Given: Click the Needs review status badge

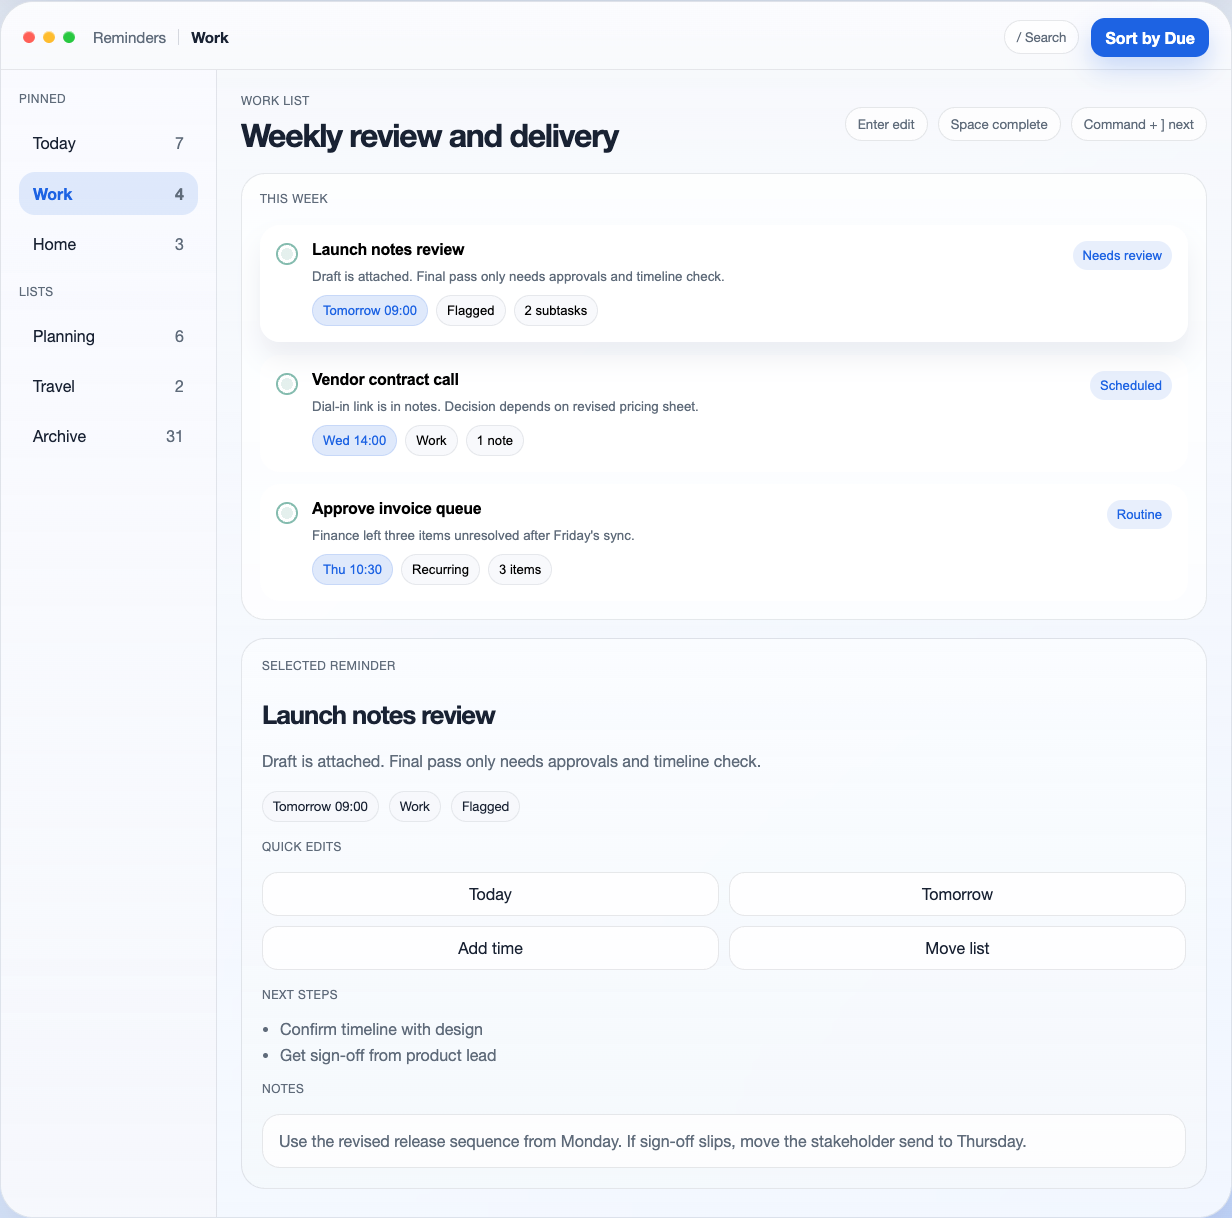Looking at the screenshot, I should click(x=1122, y=255).
